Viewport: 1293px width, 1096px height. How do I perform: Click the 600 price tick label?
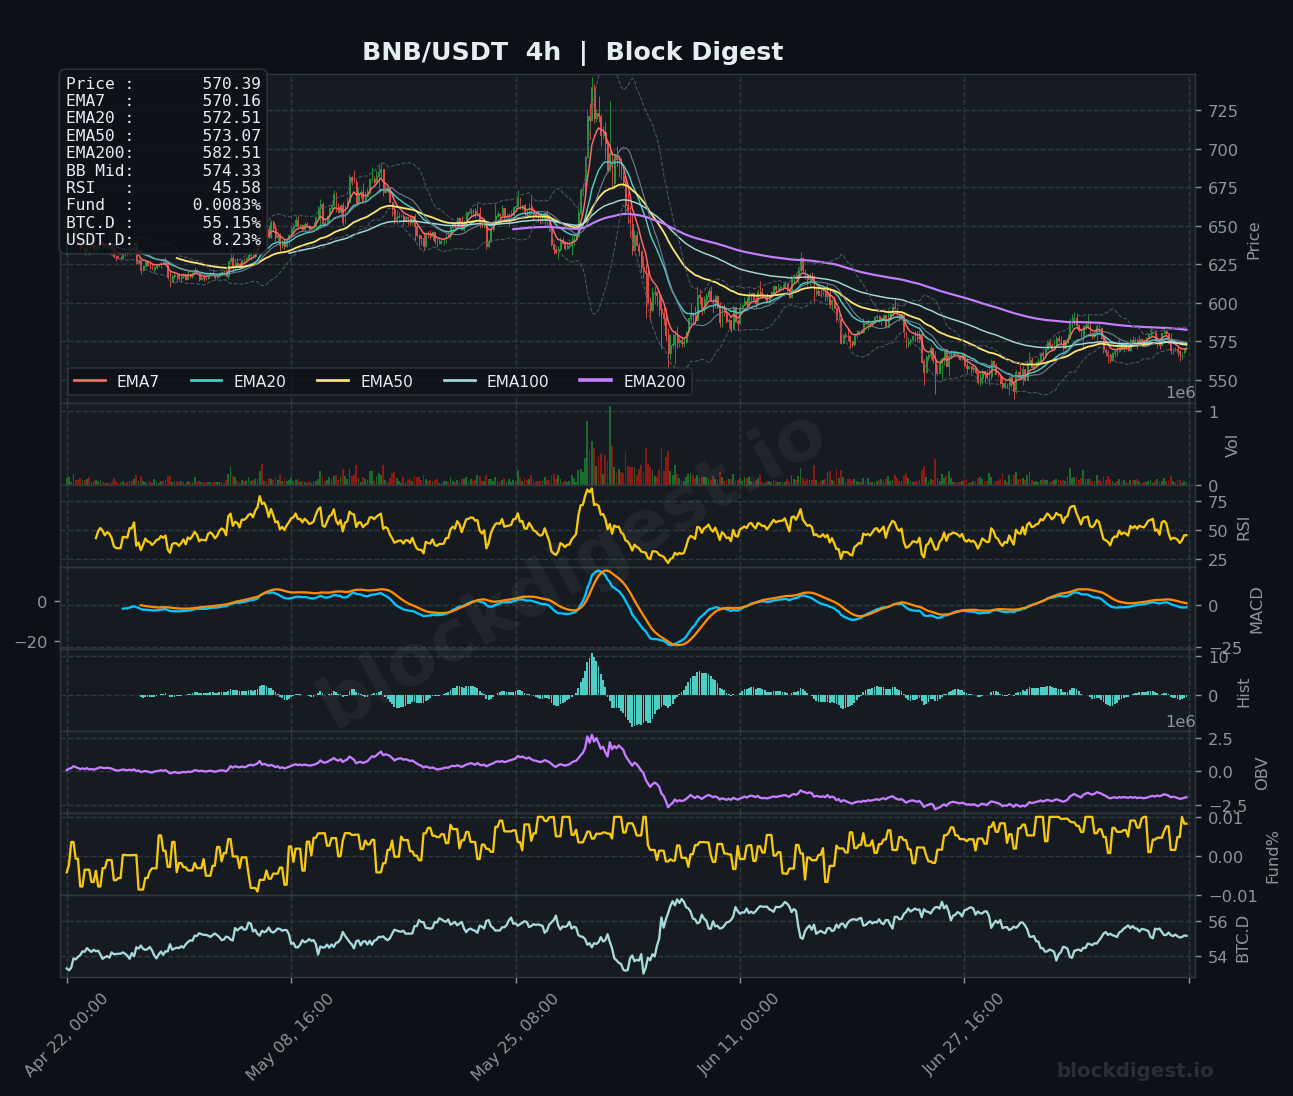tap(1222, 304)
